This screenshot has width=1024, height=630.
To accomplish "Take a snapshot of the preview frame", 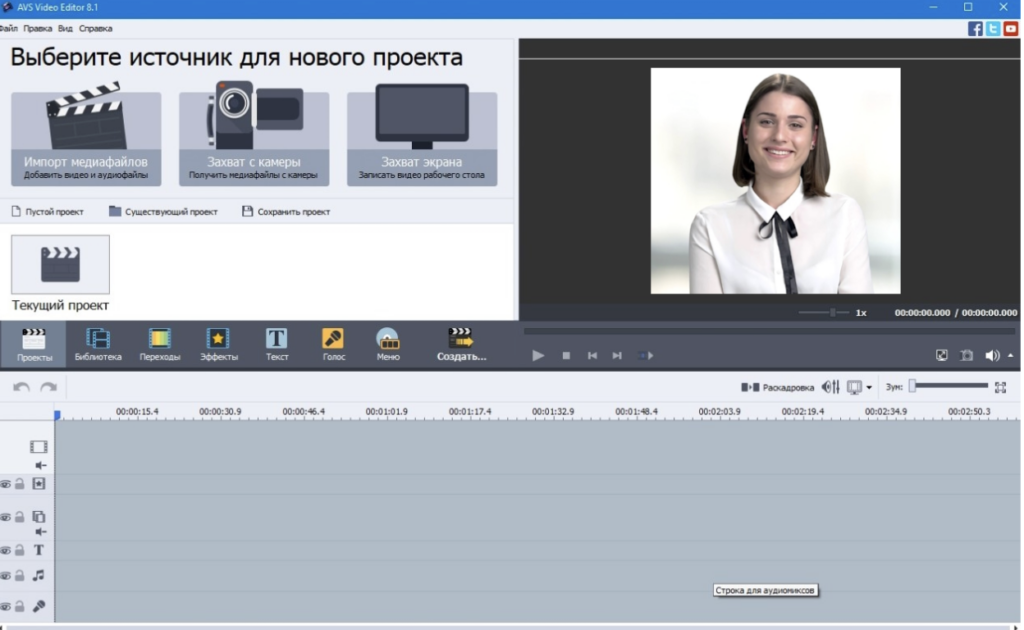I will (x=966, y=355).
